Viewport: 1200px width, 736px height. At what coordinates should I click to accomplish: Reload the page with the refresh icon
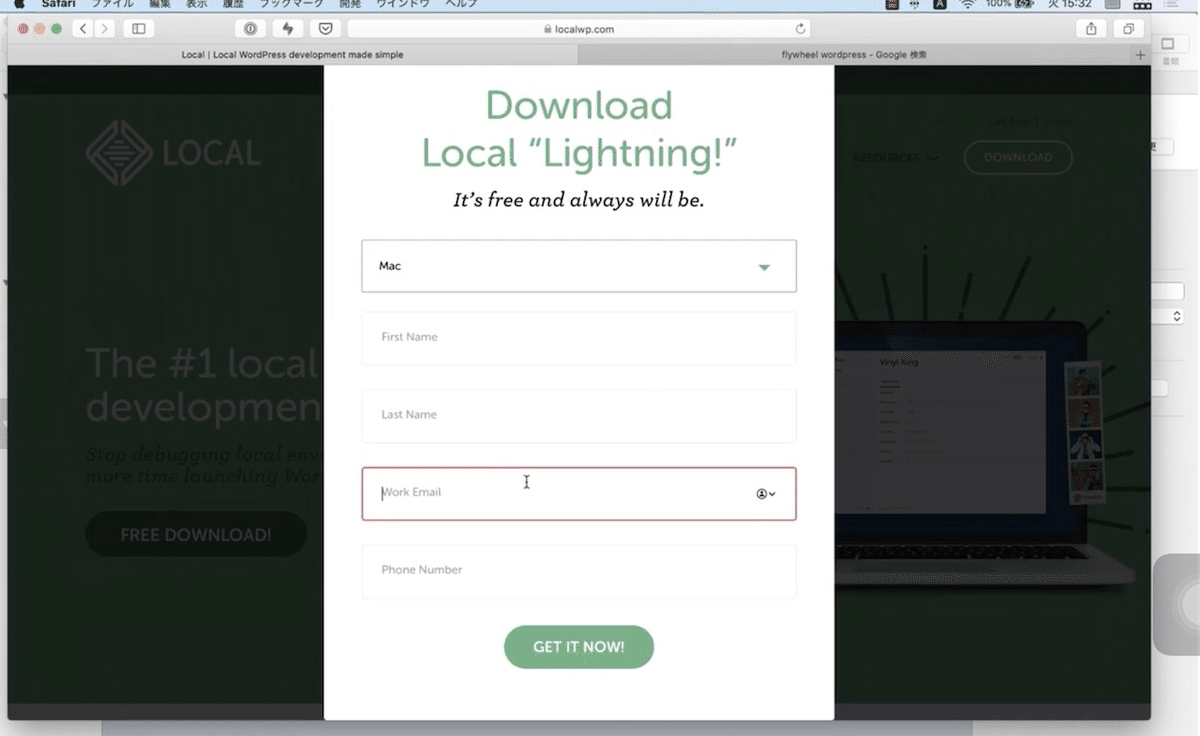pos(800,29)
